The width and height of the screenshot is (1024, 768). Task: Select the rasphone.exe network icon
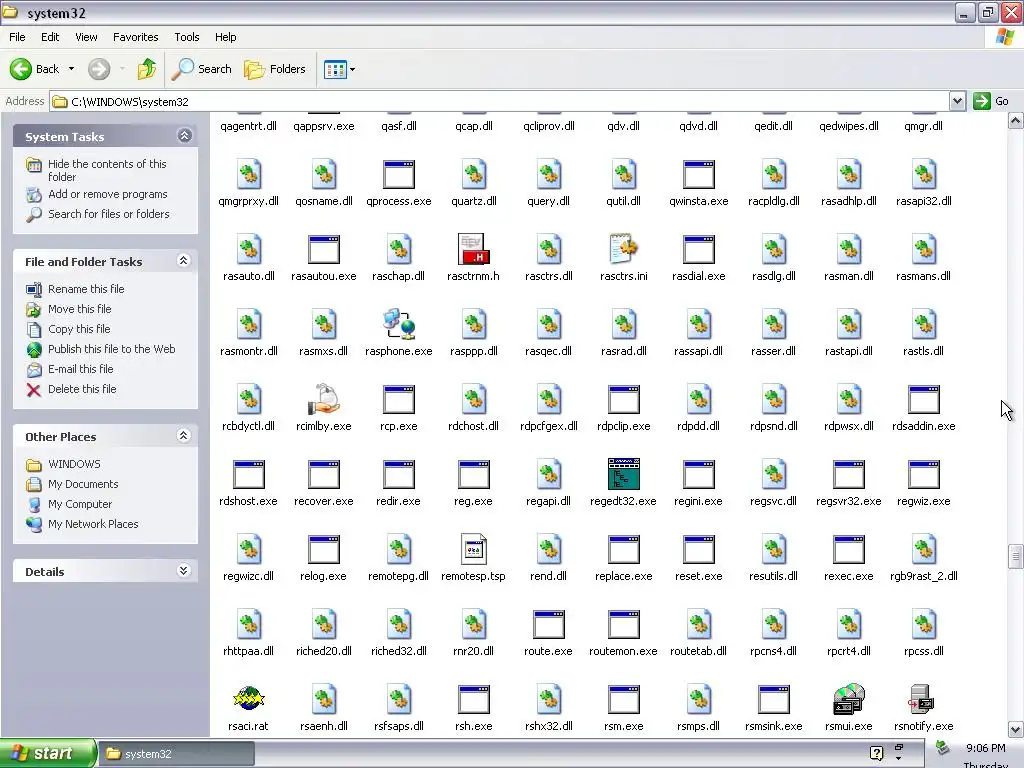(398, 324)
